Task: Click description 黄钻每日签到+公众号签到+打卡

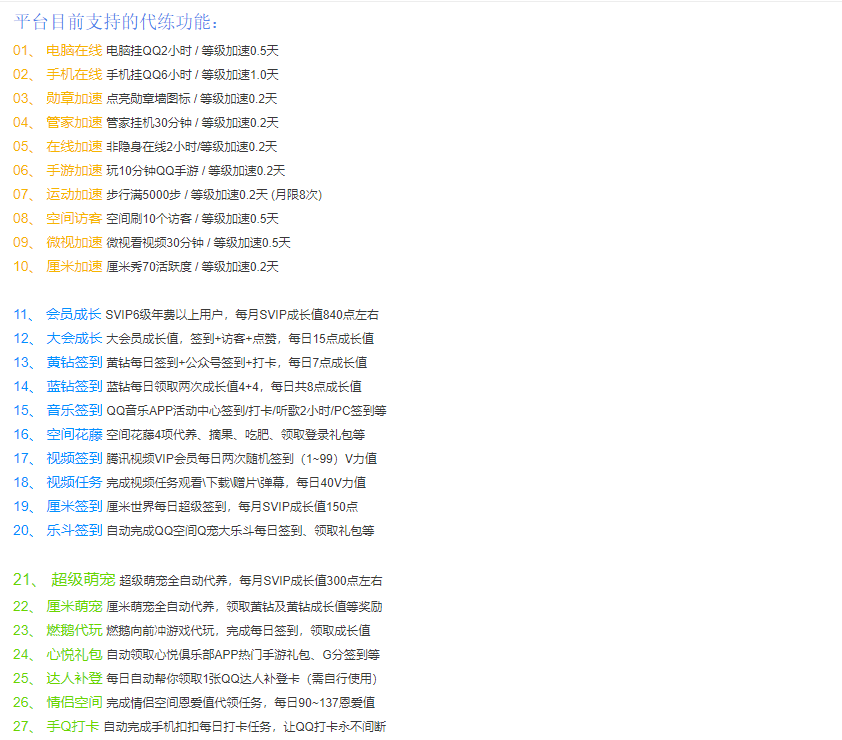Action: point(237,362)
